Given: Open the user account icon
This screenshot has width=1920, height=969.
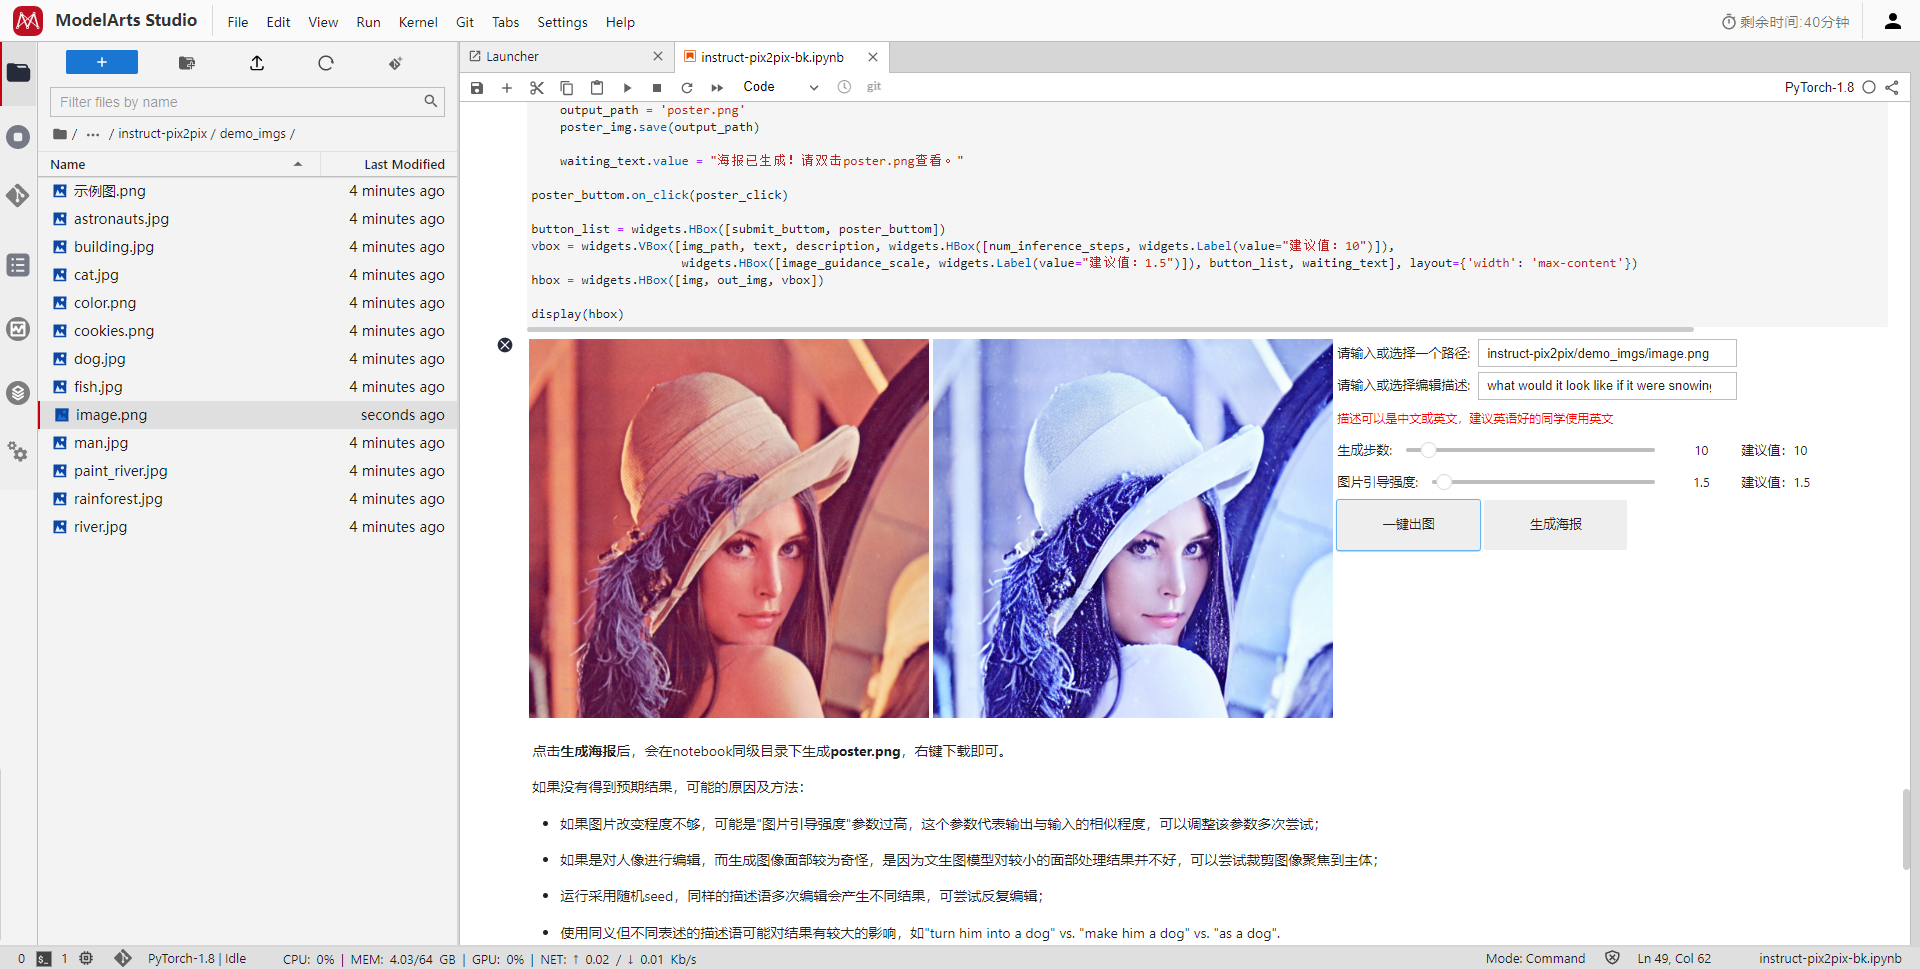Looking at the screenshot, I should 1892,21.
